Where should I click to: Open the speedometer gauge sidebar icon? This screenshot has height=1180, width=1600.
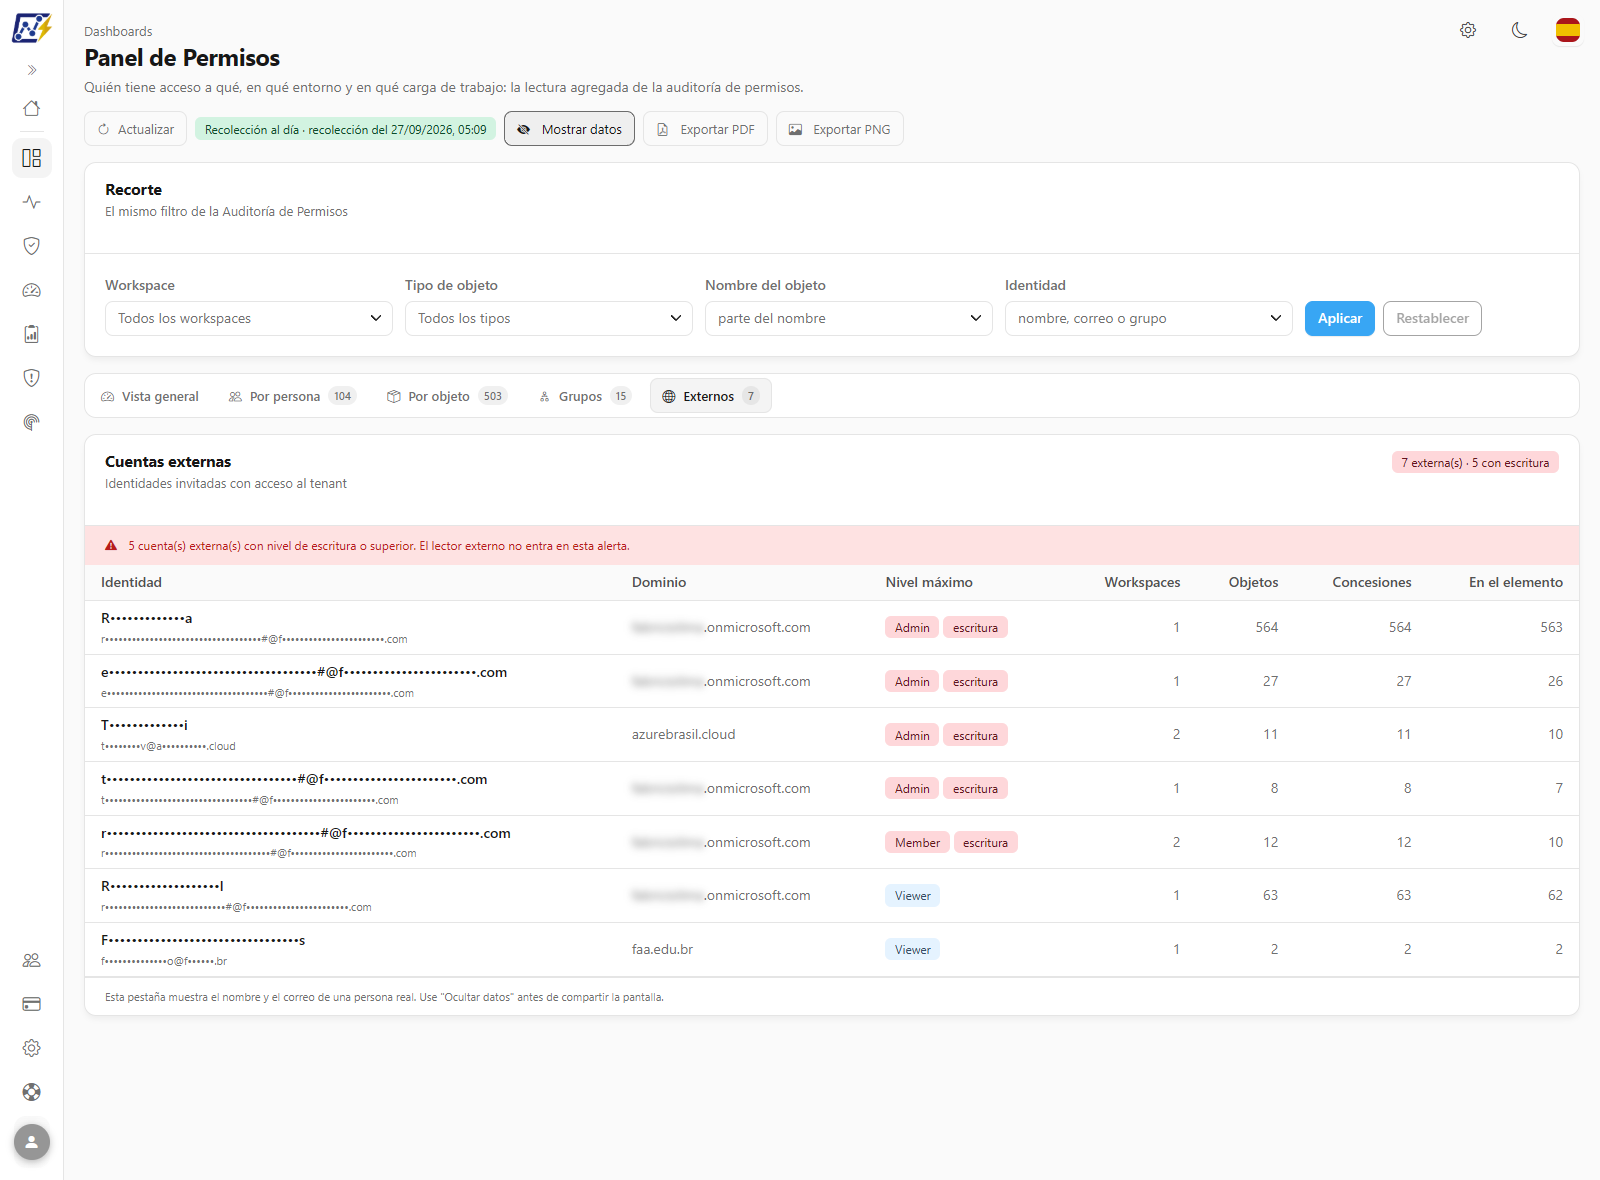[x=32, y=290]
